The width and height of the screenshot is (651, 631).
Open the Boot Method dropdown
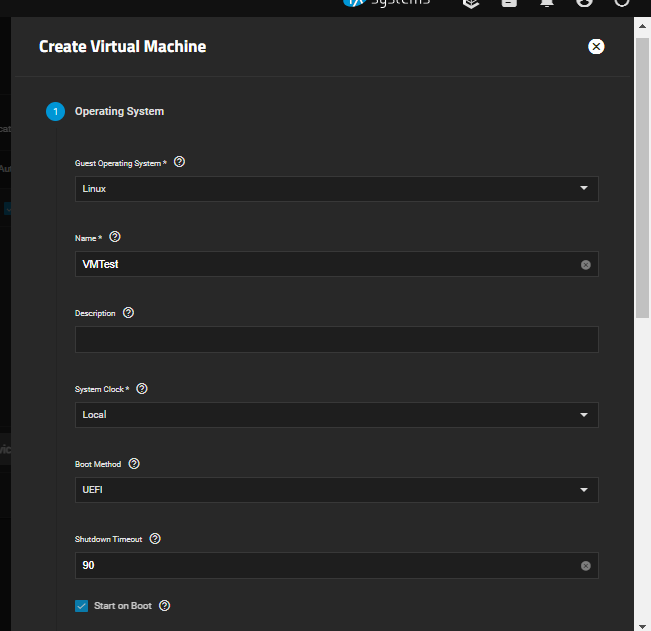click(x=337, y=490)
